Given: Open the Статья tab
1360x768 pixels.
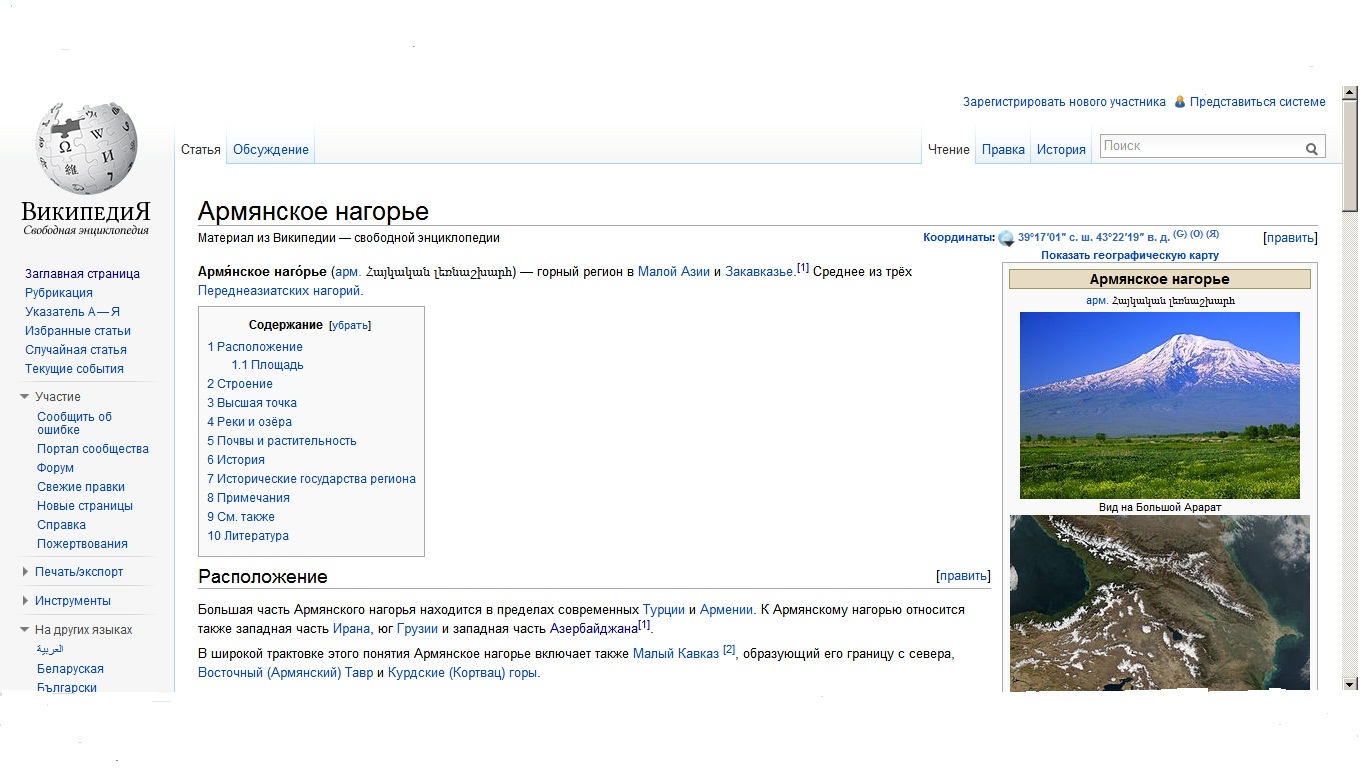Looking at the screenshot, I should 200,150.
